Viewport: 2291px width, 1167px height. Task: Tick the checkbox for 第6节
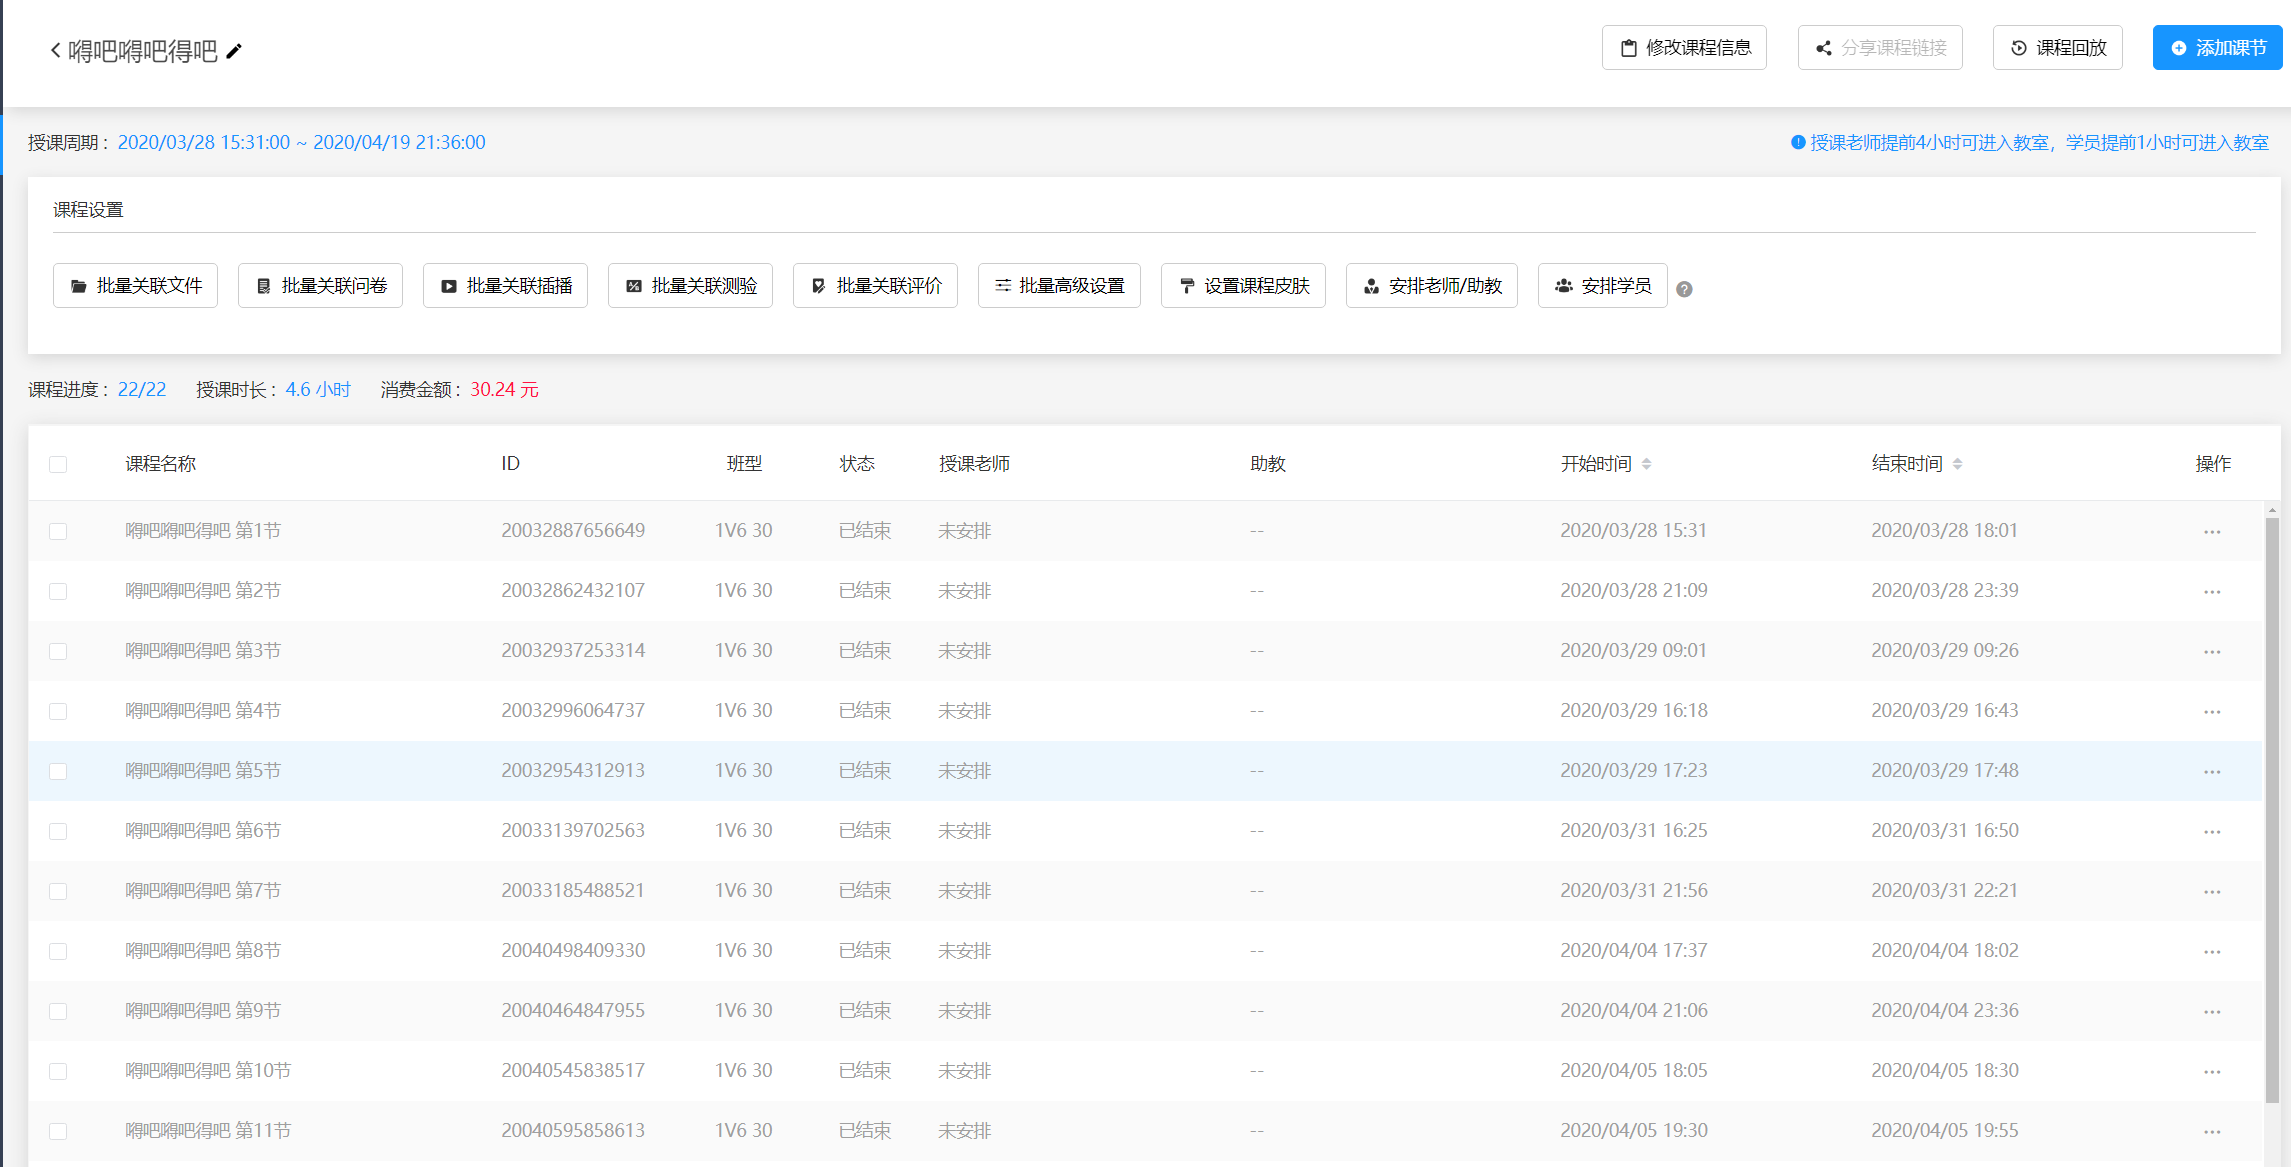(x=58, y=831)
